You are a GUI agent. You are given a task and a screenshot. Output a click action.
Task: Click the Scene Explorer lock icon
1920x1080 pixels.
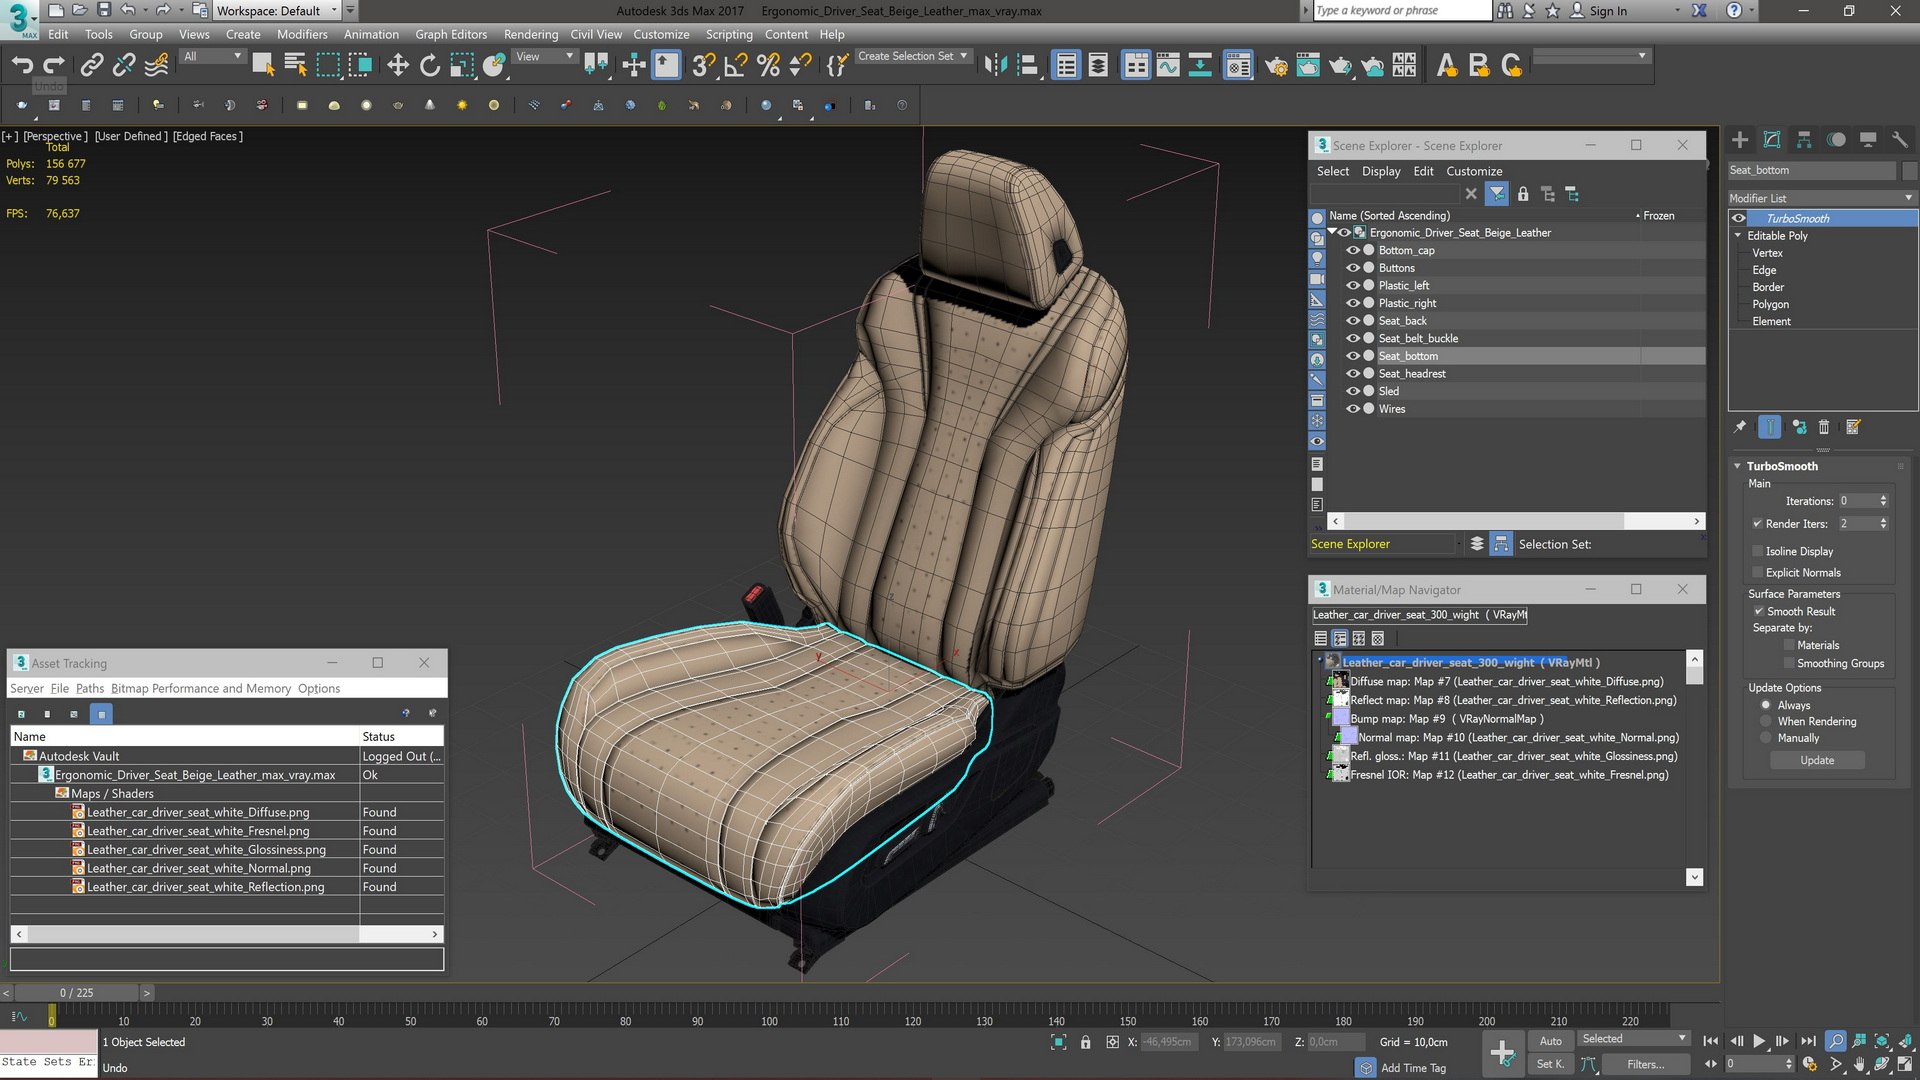[1523, 195]
